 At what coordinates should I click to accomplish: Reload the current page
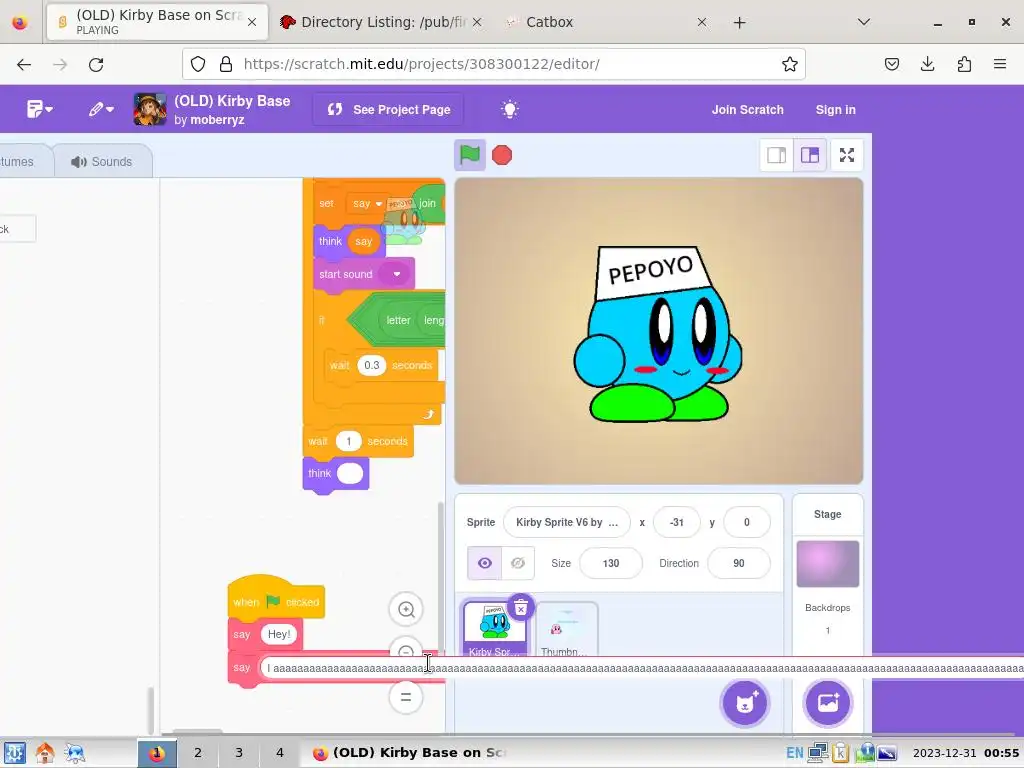[x=96, y=64]
